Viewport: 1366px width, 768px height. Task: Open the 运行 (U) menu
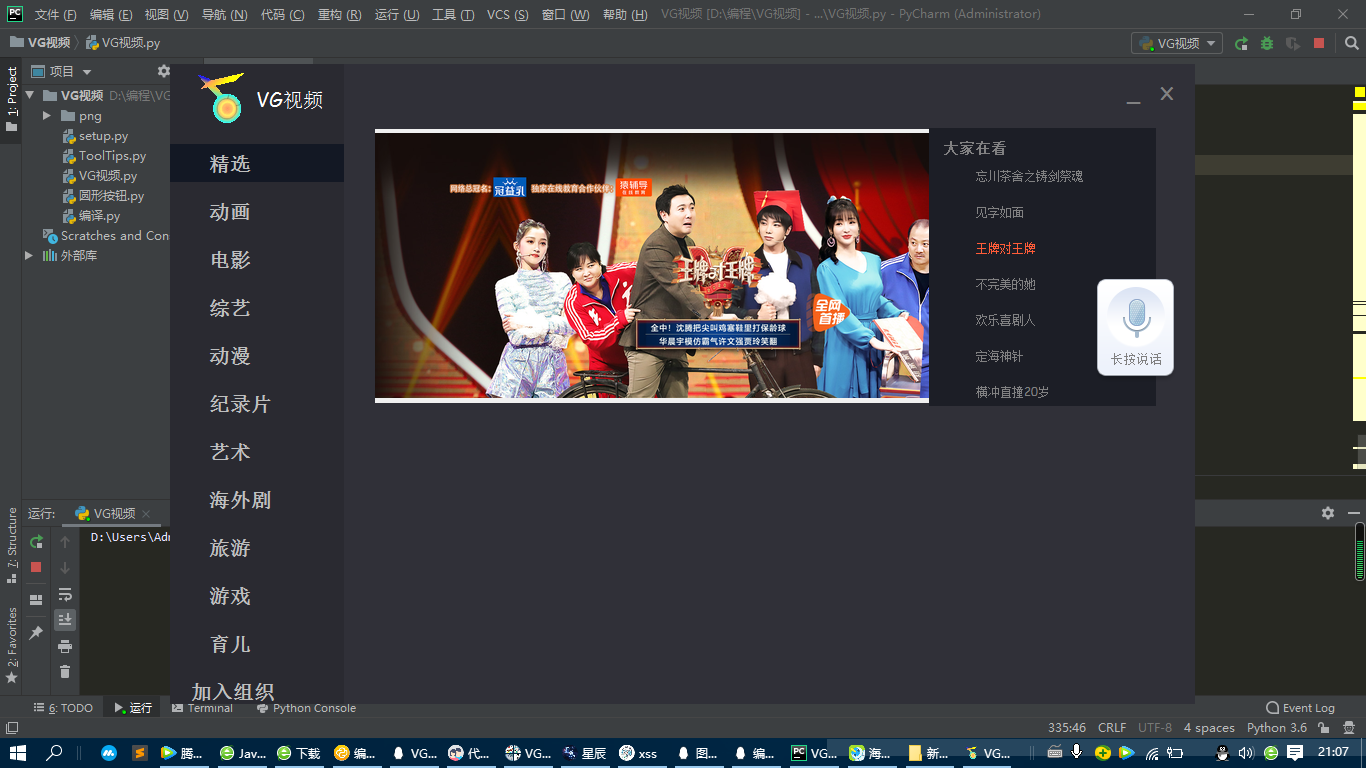pos(397,15)
